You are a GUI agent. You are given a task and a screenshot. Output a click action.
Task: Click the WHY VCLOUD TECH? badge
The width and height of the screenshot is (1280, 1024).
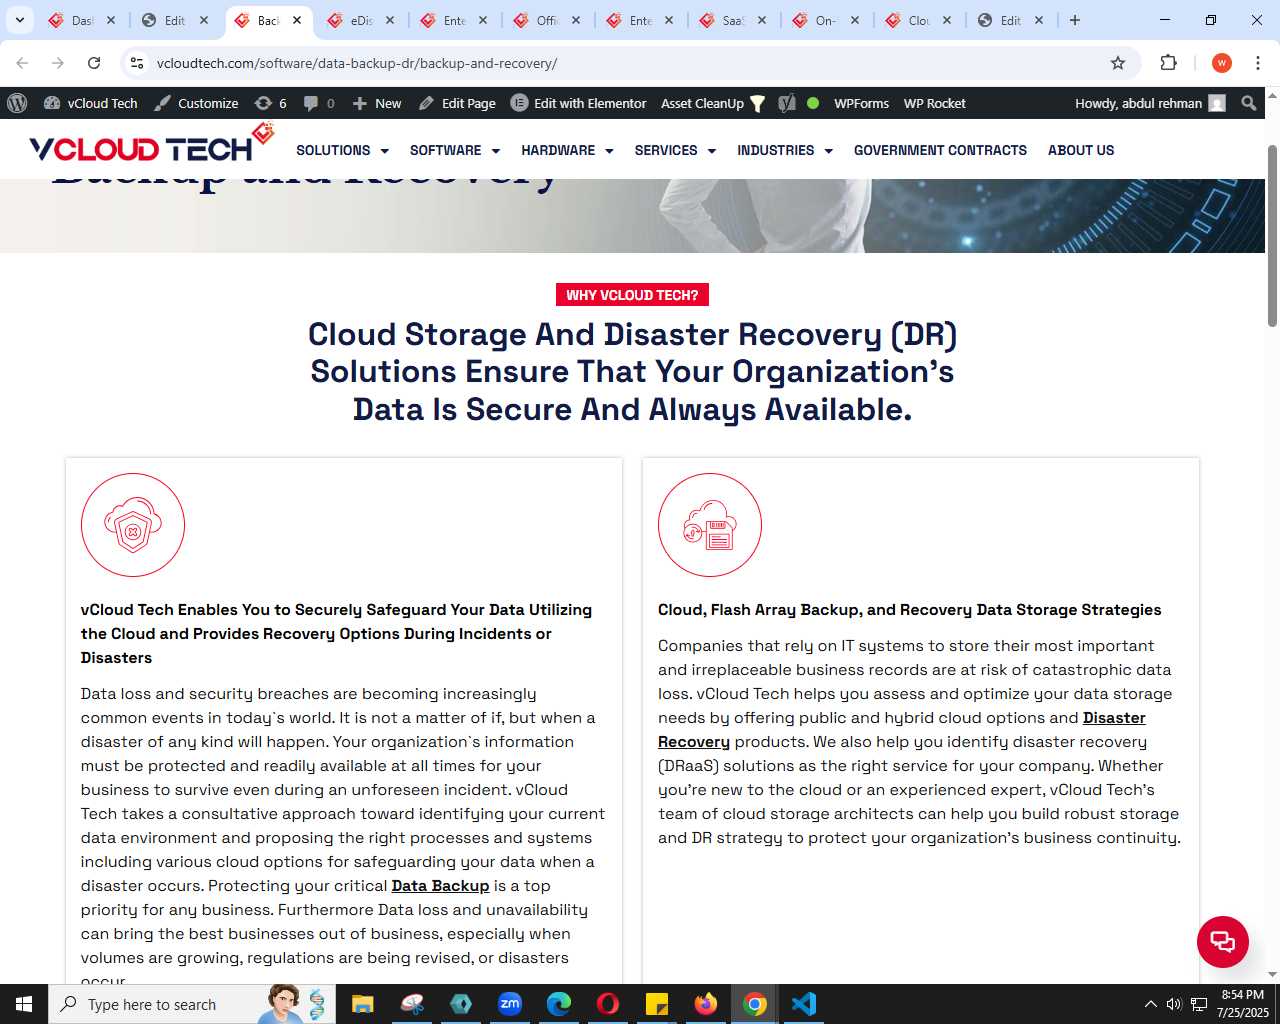pyautogui.click(x=632, y=295)
